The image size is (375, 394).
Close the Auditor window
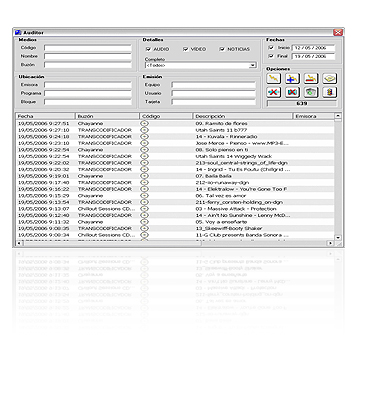(x=338, y=32)
